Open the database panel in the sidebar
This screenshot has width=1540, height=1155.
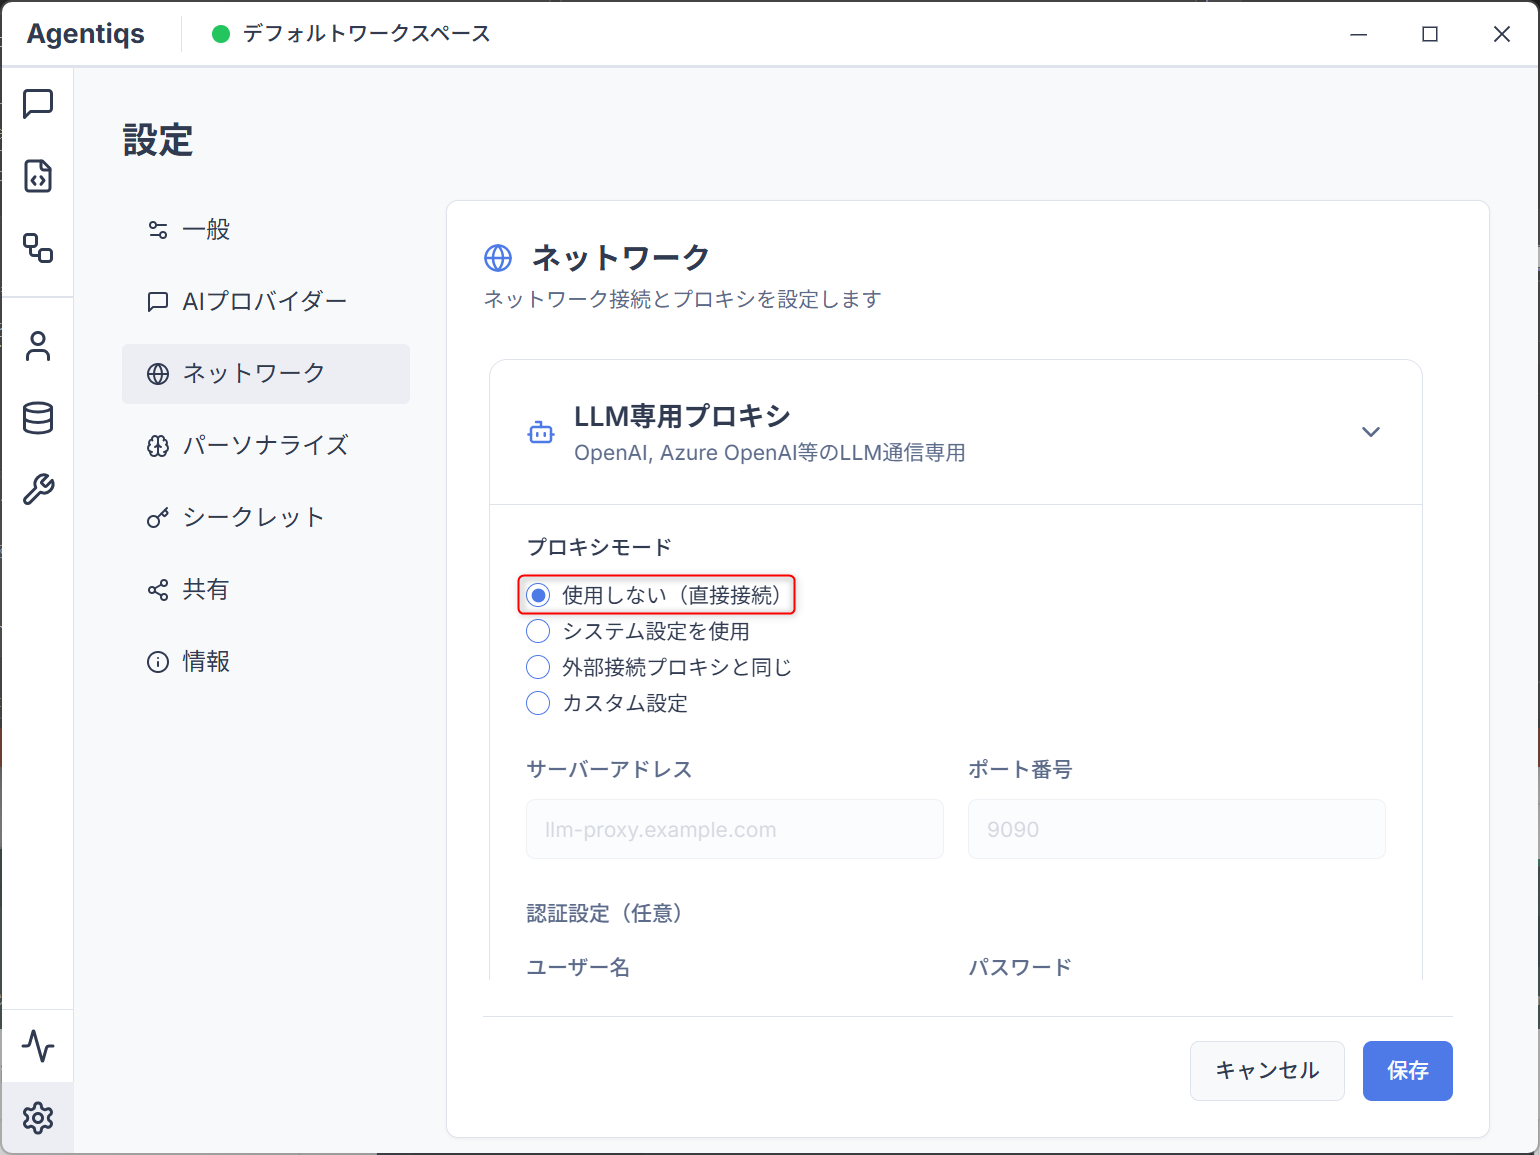click(38, 419)
